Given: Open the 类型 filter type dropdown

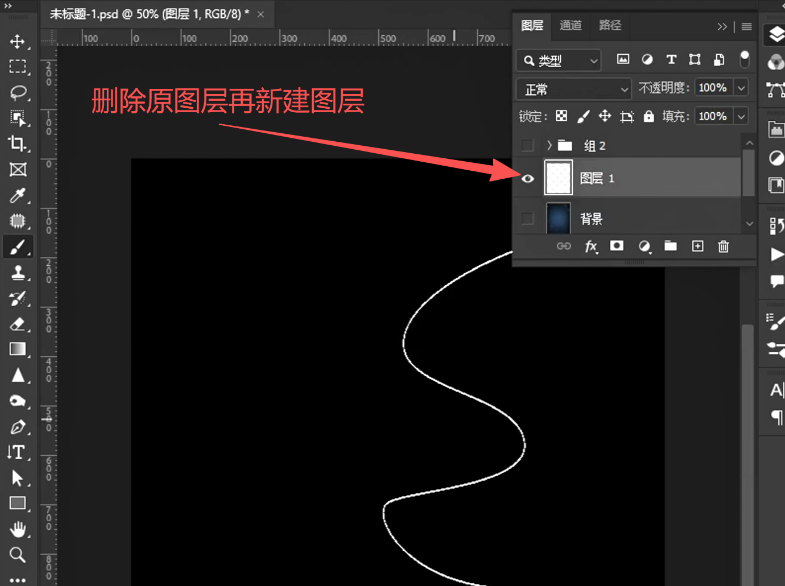Looking at the screenshot, I should pos(558,61).
